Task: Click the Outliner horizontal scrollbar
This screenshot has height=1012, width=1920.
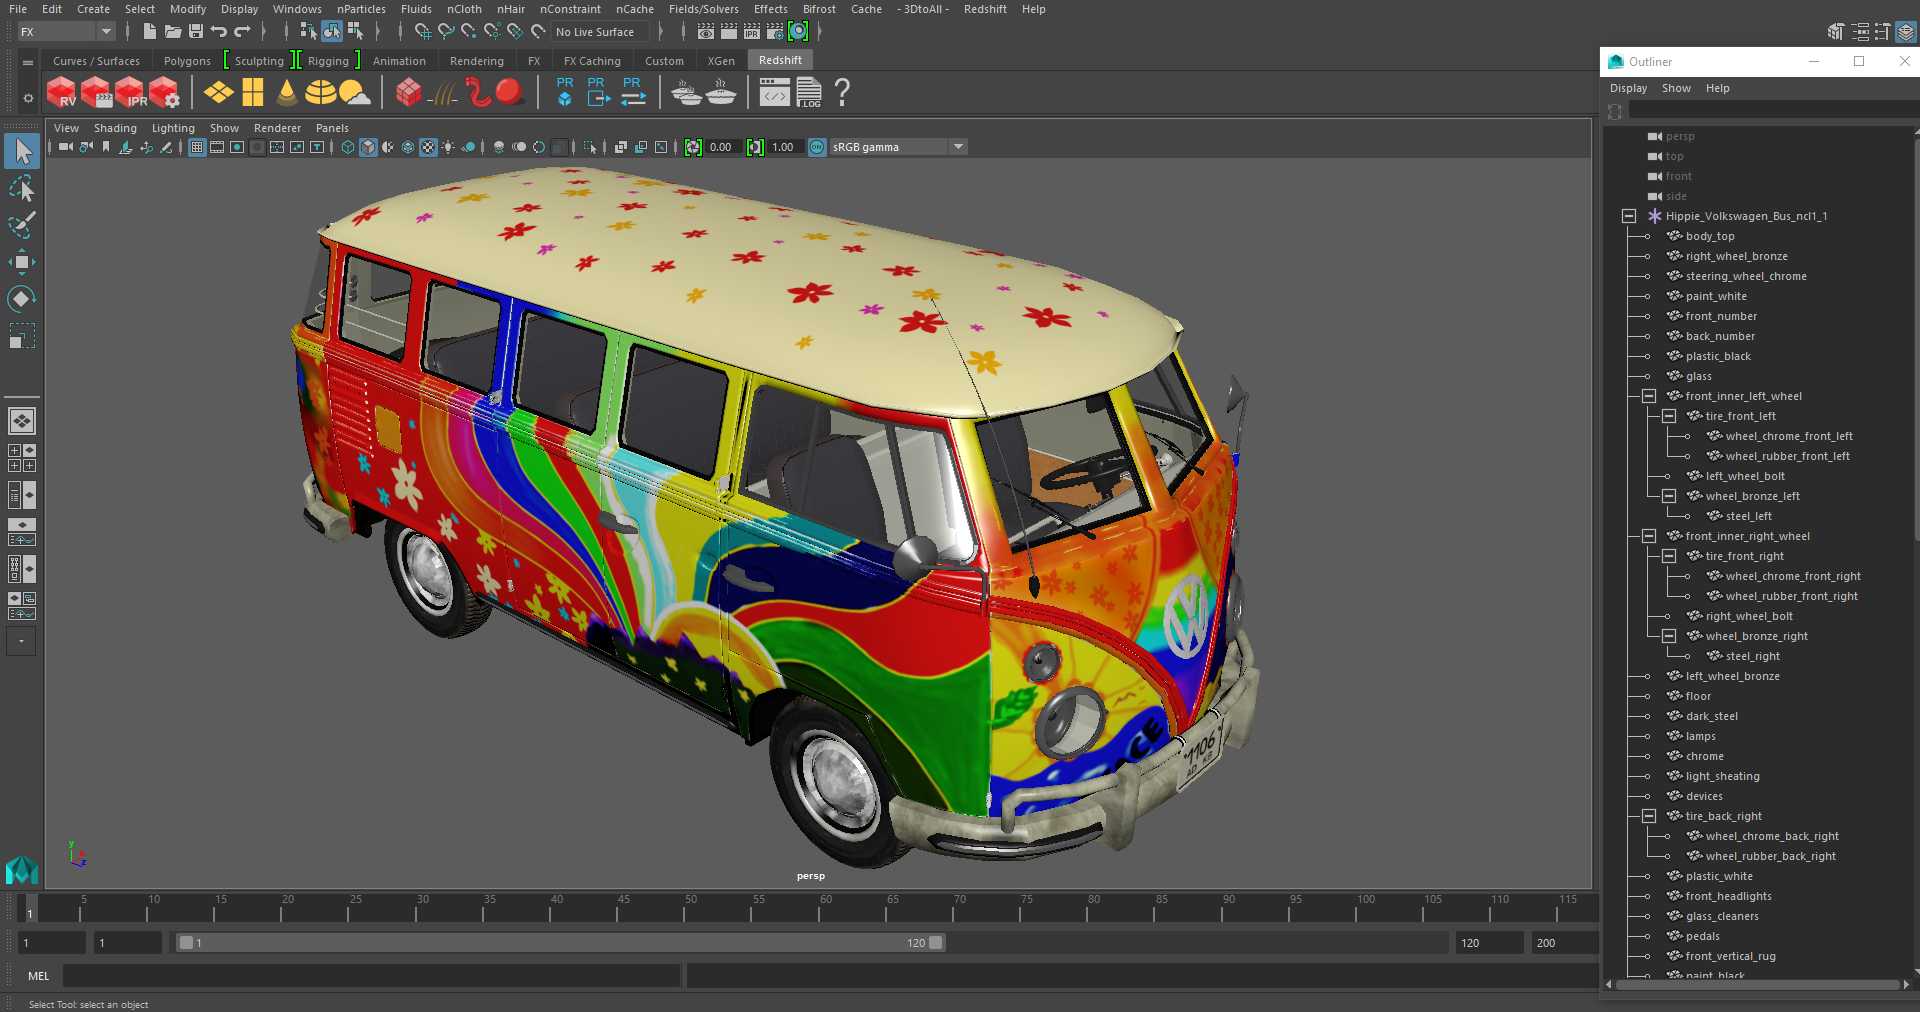Action: (1757, 985)
